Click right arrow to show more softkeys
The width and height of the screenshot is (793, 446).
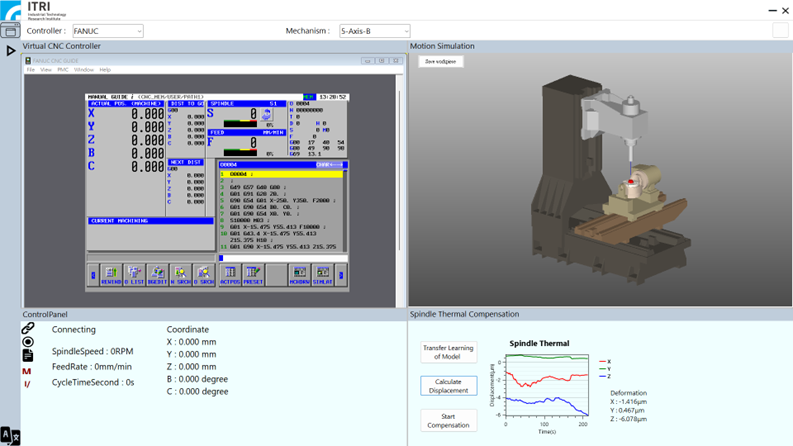(x=341, y=273)
